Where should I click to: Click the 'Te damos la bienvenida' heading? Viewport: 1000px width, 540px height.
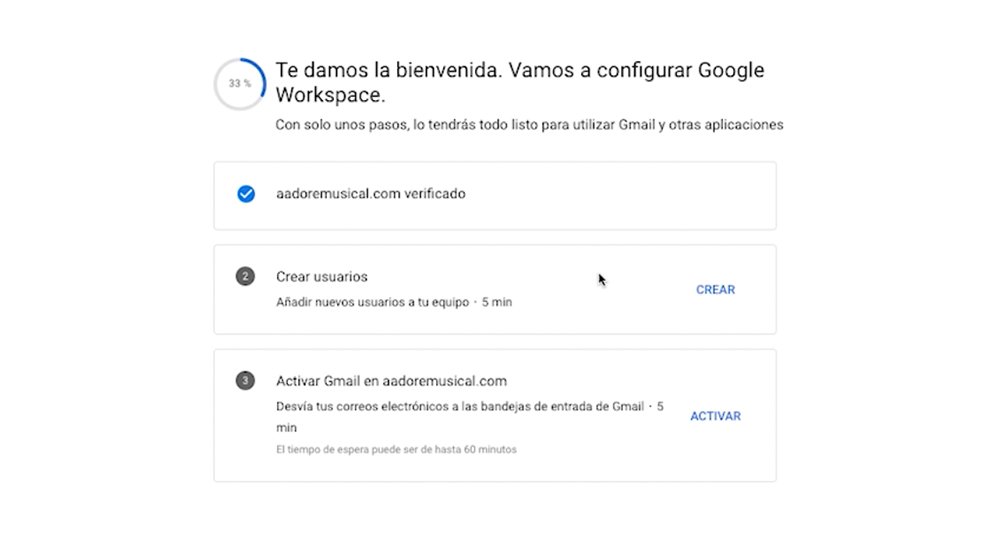[x=520, y=82]
